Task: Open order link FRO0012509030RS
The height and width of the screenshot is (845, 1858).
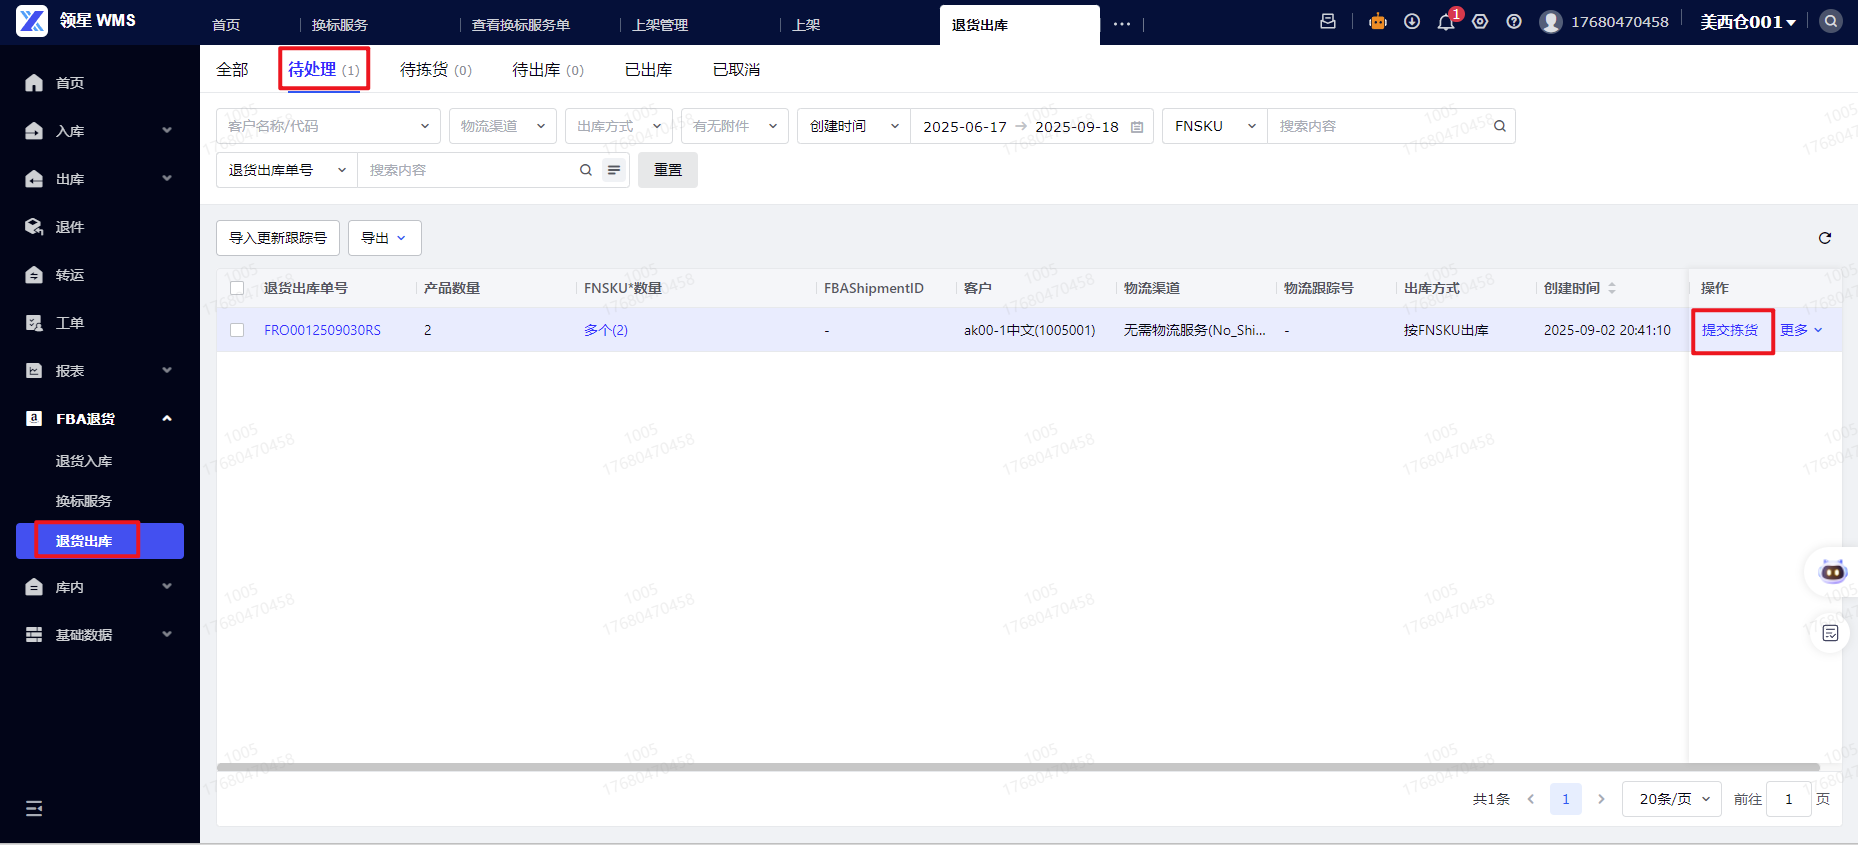Action: pos(322,330)
